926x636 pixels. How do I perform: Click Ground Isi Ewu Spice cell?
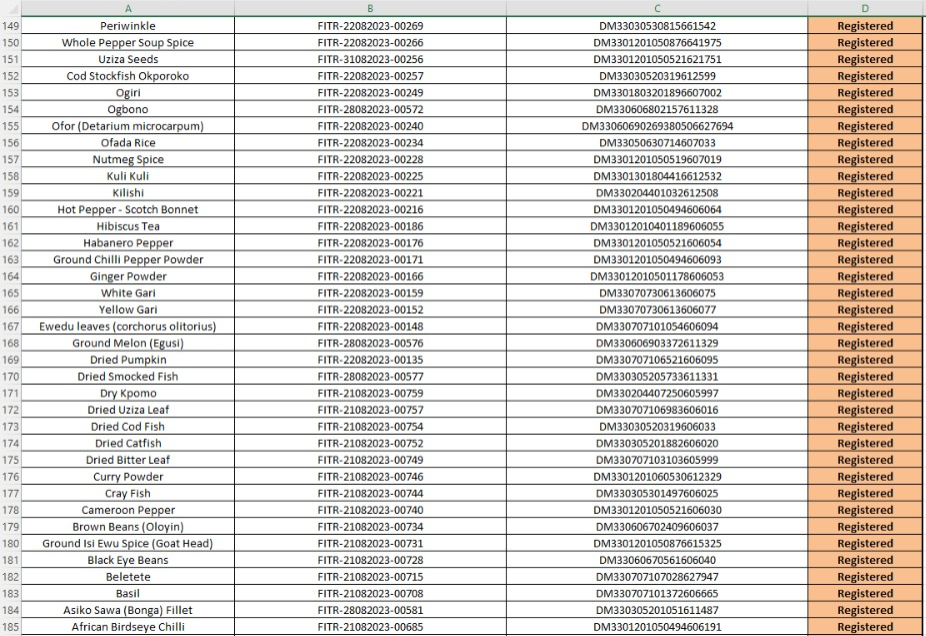click(128, 543)
